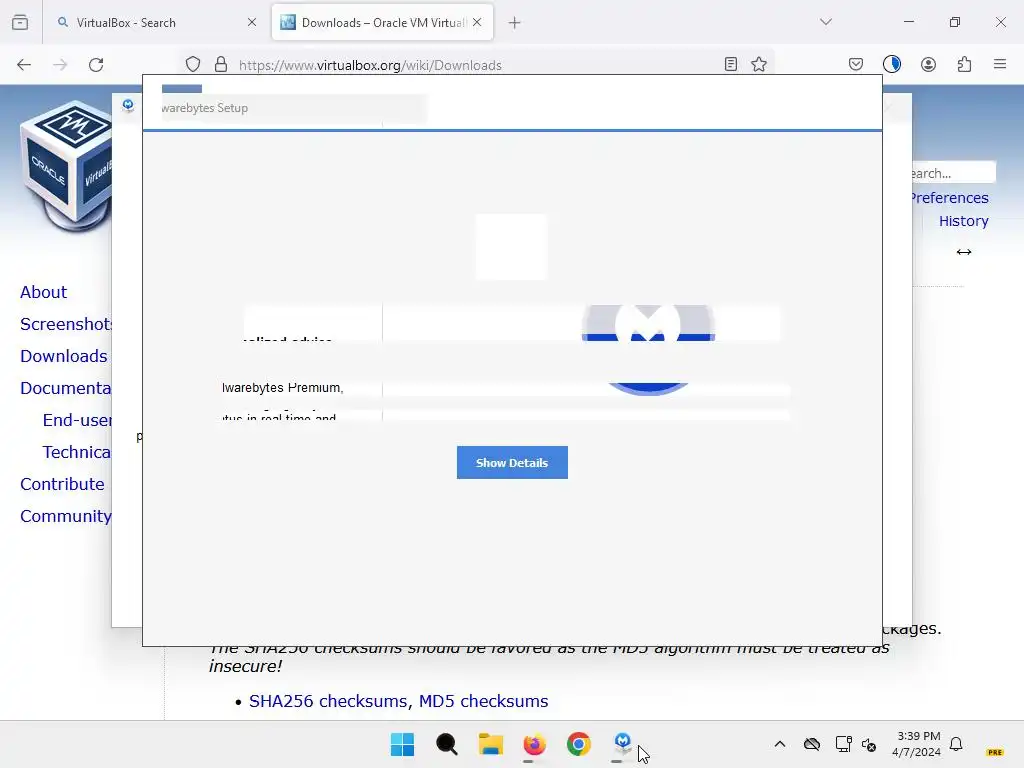Image resolution: width=1024 pixels, height=768 pixels.
Task: Open the notifications bell icon
Action: pos(956,744)
